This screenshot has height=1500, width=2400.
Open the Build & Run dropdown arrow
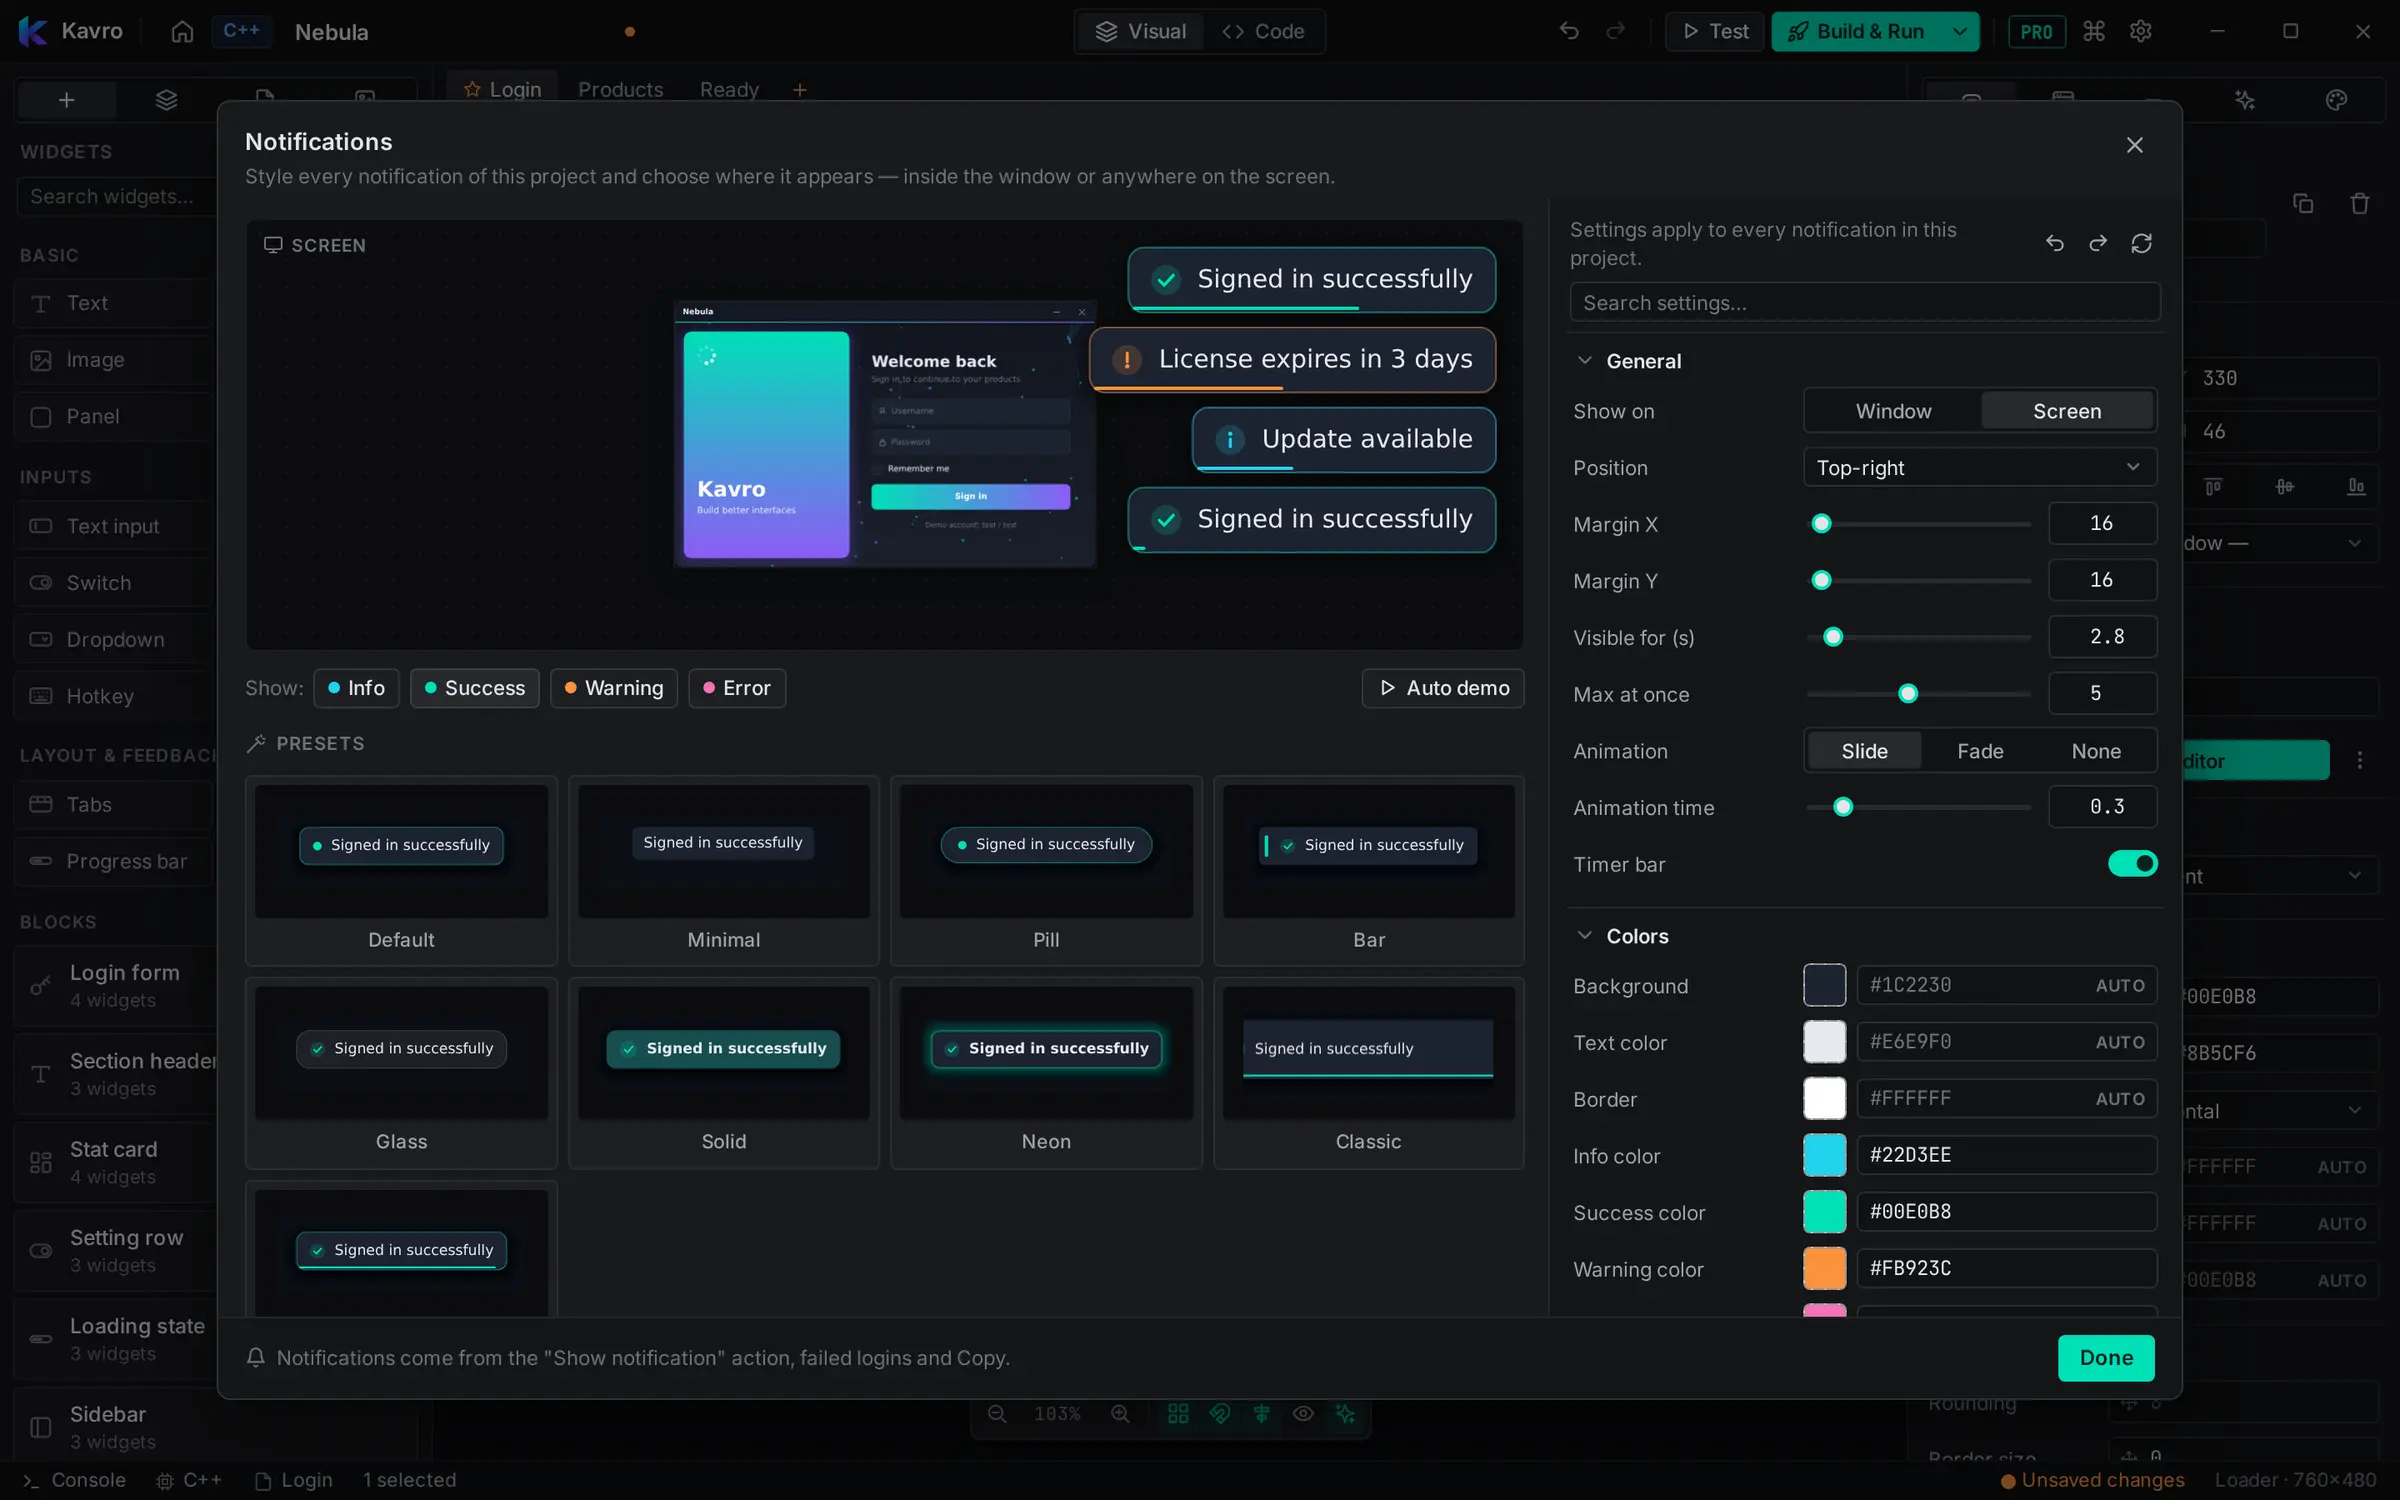tap(1960, 31)
